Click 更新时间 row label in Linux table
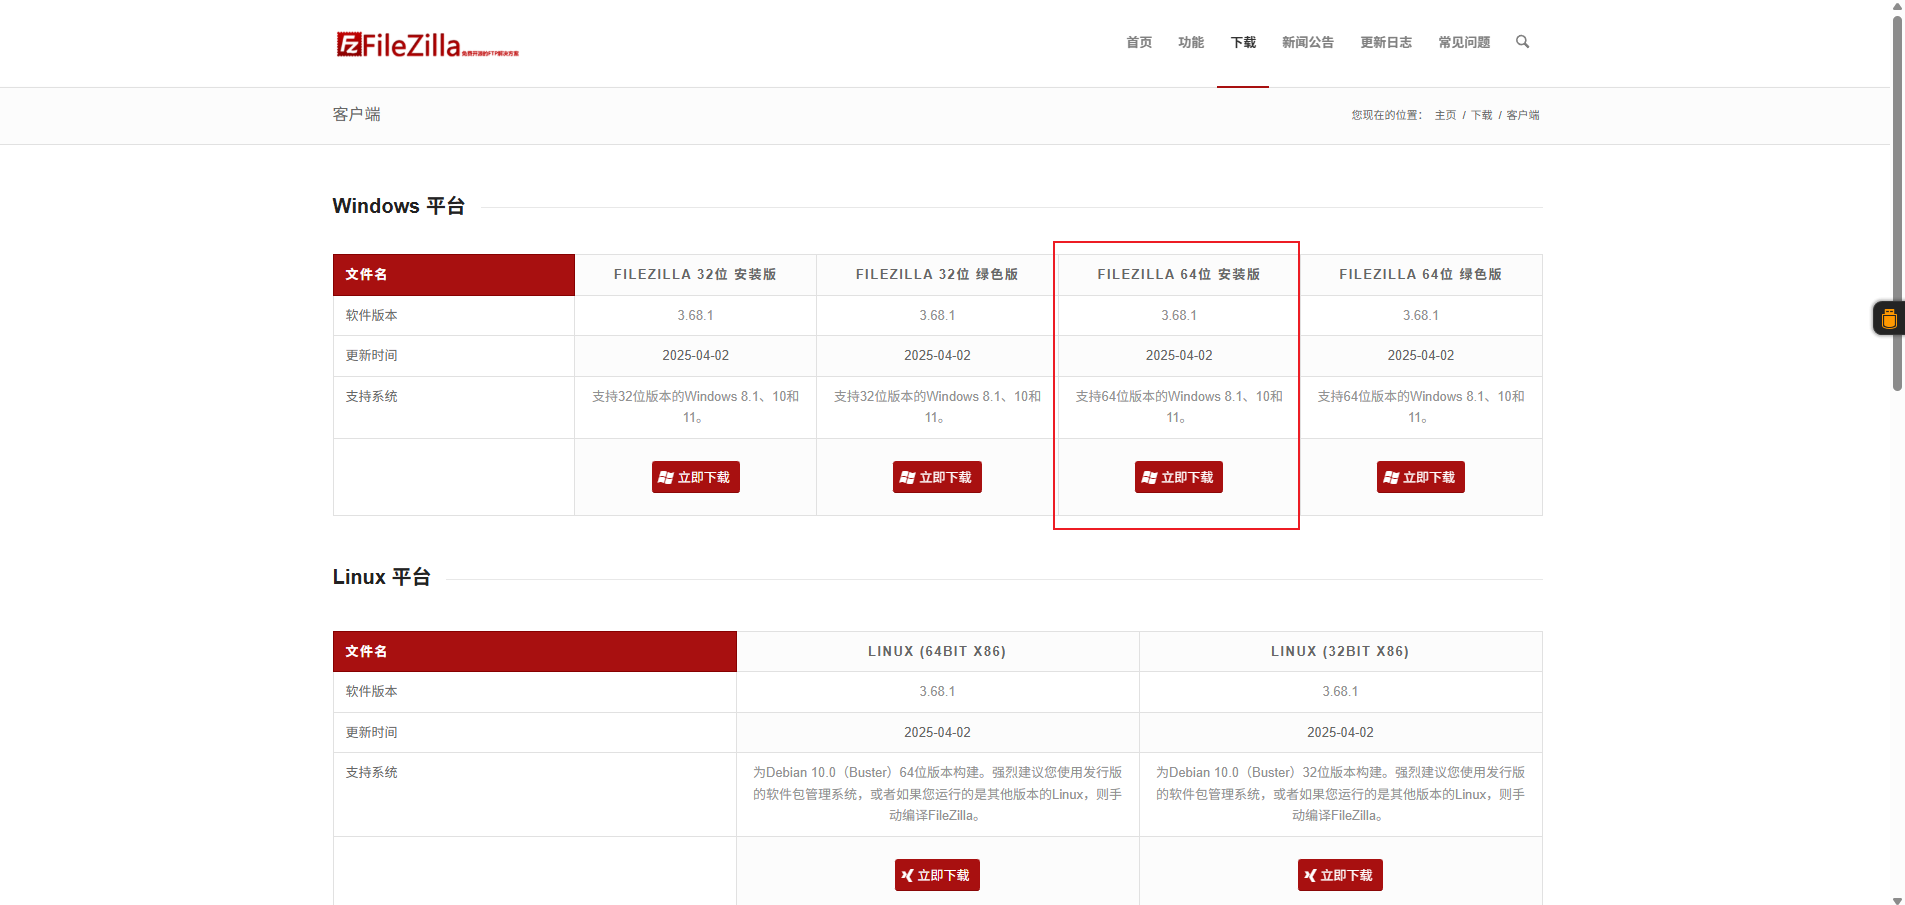The image size is (1905, 905). tap(372, 732)
